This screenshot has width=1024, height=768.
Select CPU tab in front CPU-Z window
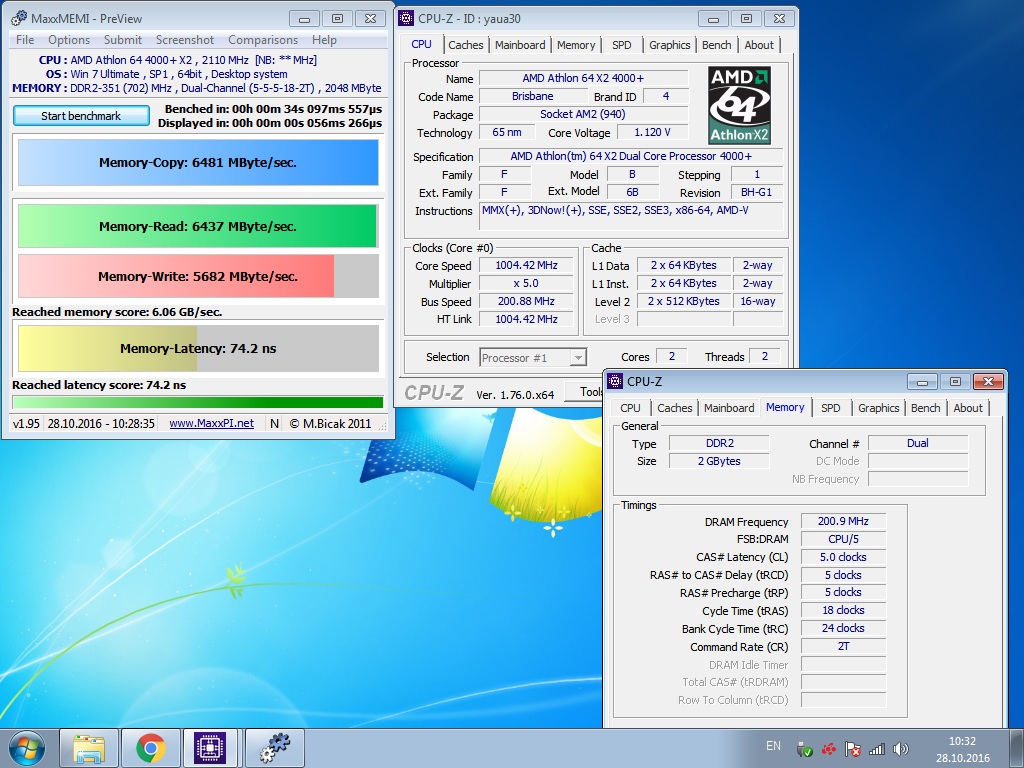pyautogui.click(x=630, y=408)
